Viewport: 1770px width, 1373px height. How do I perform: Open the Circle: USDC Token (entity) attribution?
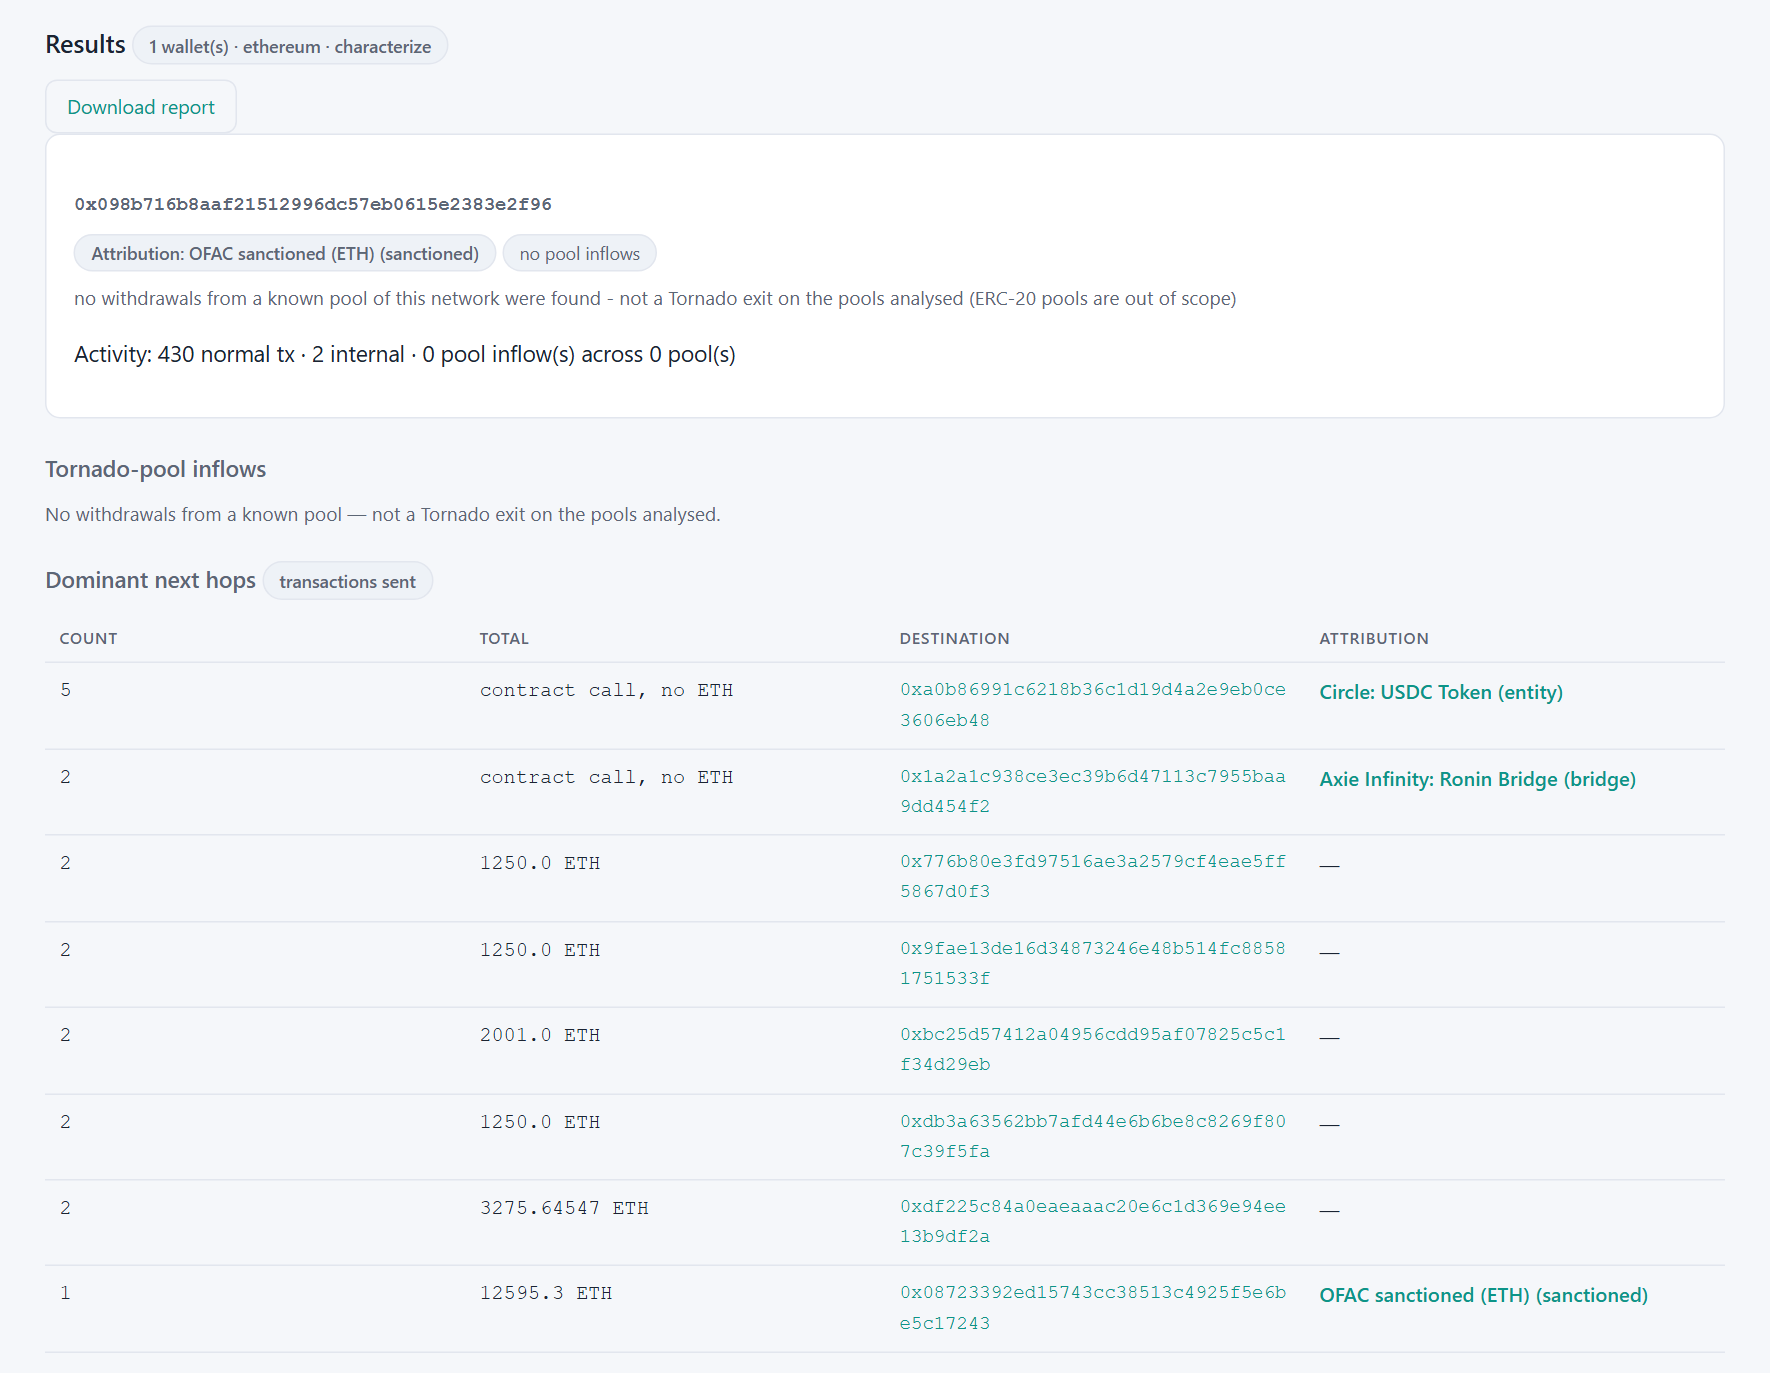click(1441, 692)
